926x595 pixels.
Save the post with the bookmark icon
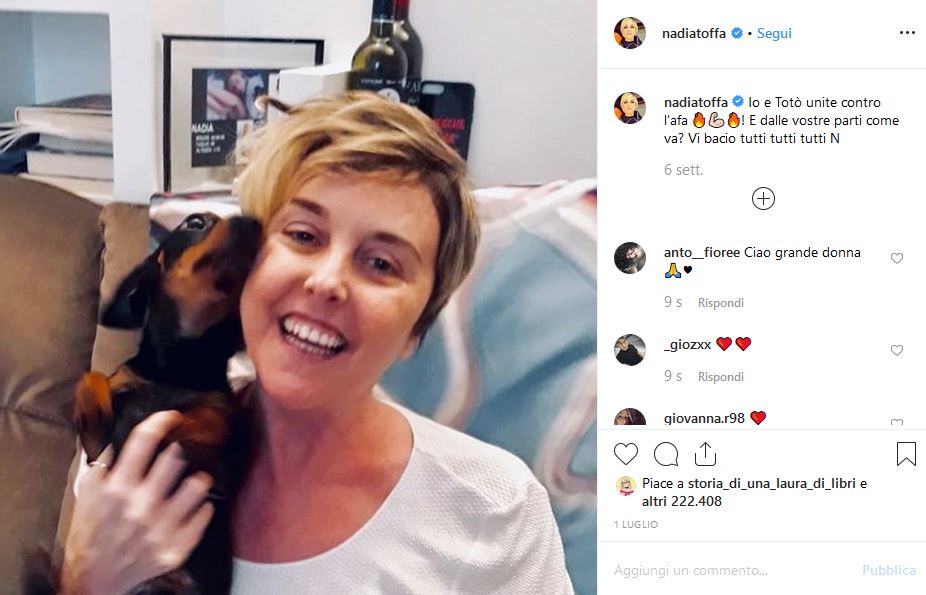coord(906,454)
